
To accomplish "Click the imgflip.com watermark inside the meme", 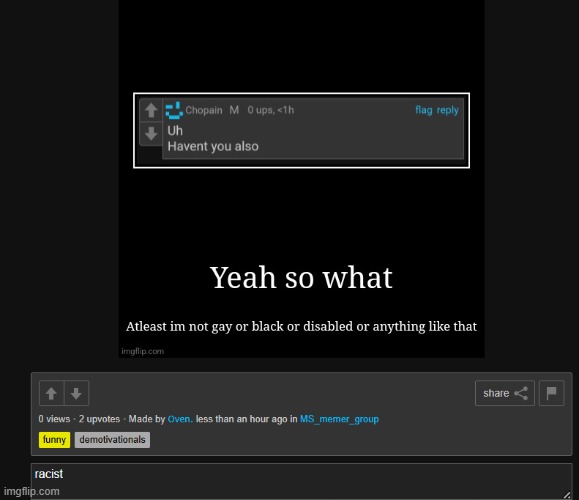I will (143, 351).
